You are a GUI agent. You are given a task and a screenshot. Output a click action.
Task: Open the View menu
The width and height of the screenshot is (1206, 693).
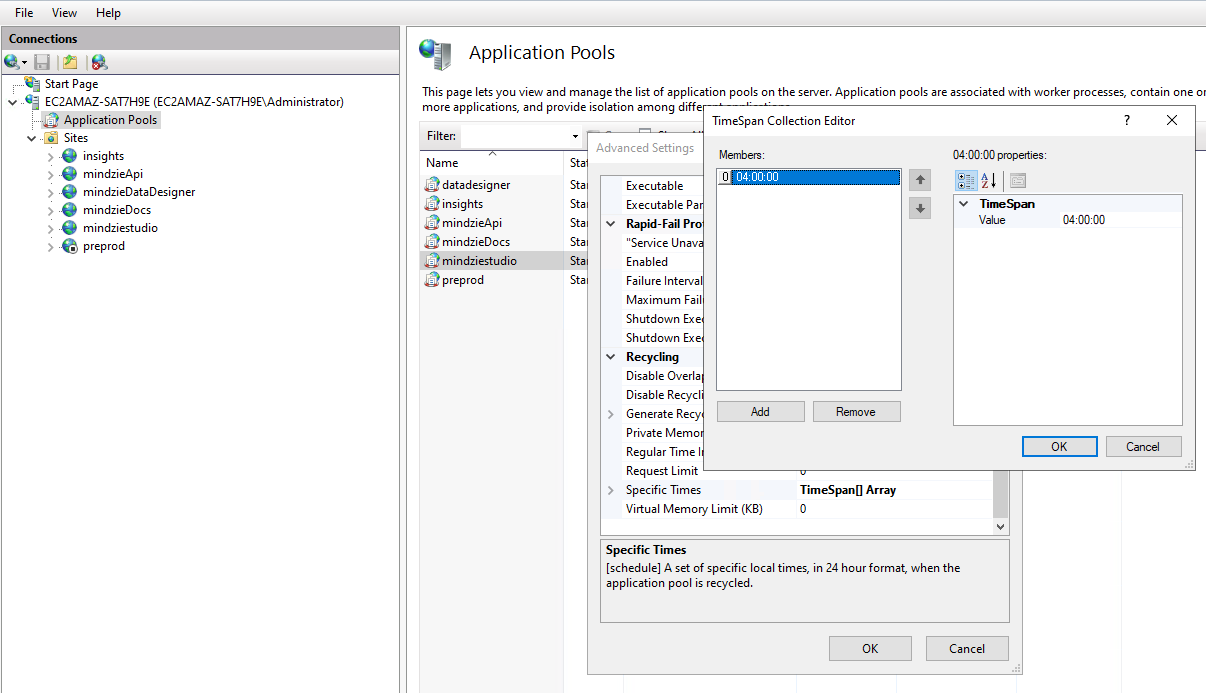tap(64, 13)
